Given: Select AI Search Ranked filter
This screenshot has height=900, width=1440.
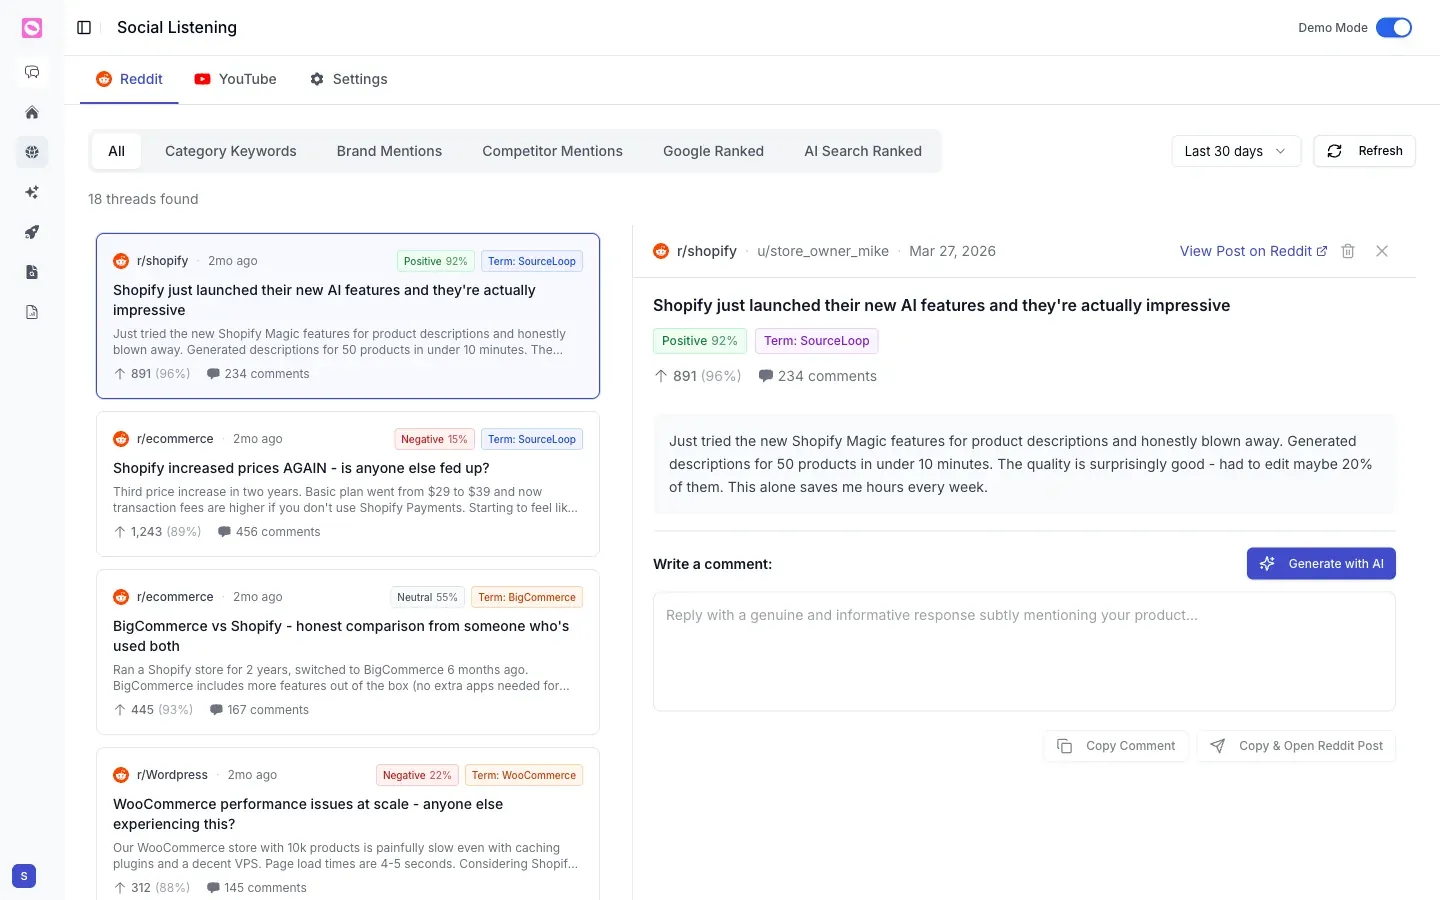Looking at the screenshot, I should click(x=863, y=151).
